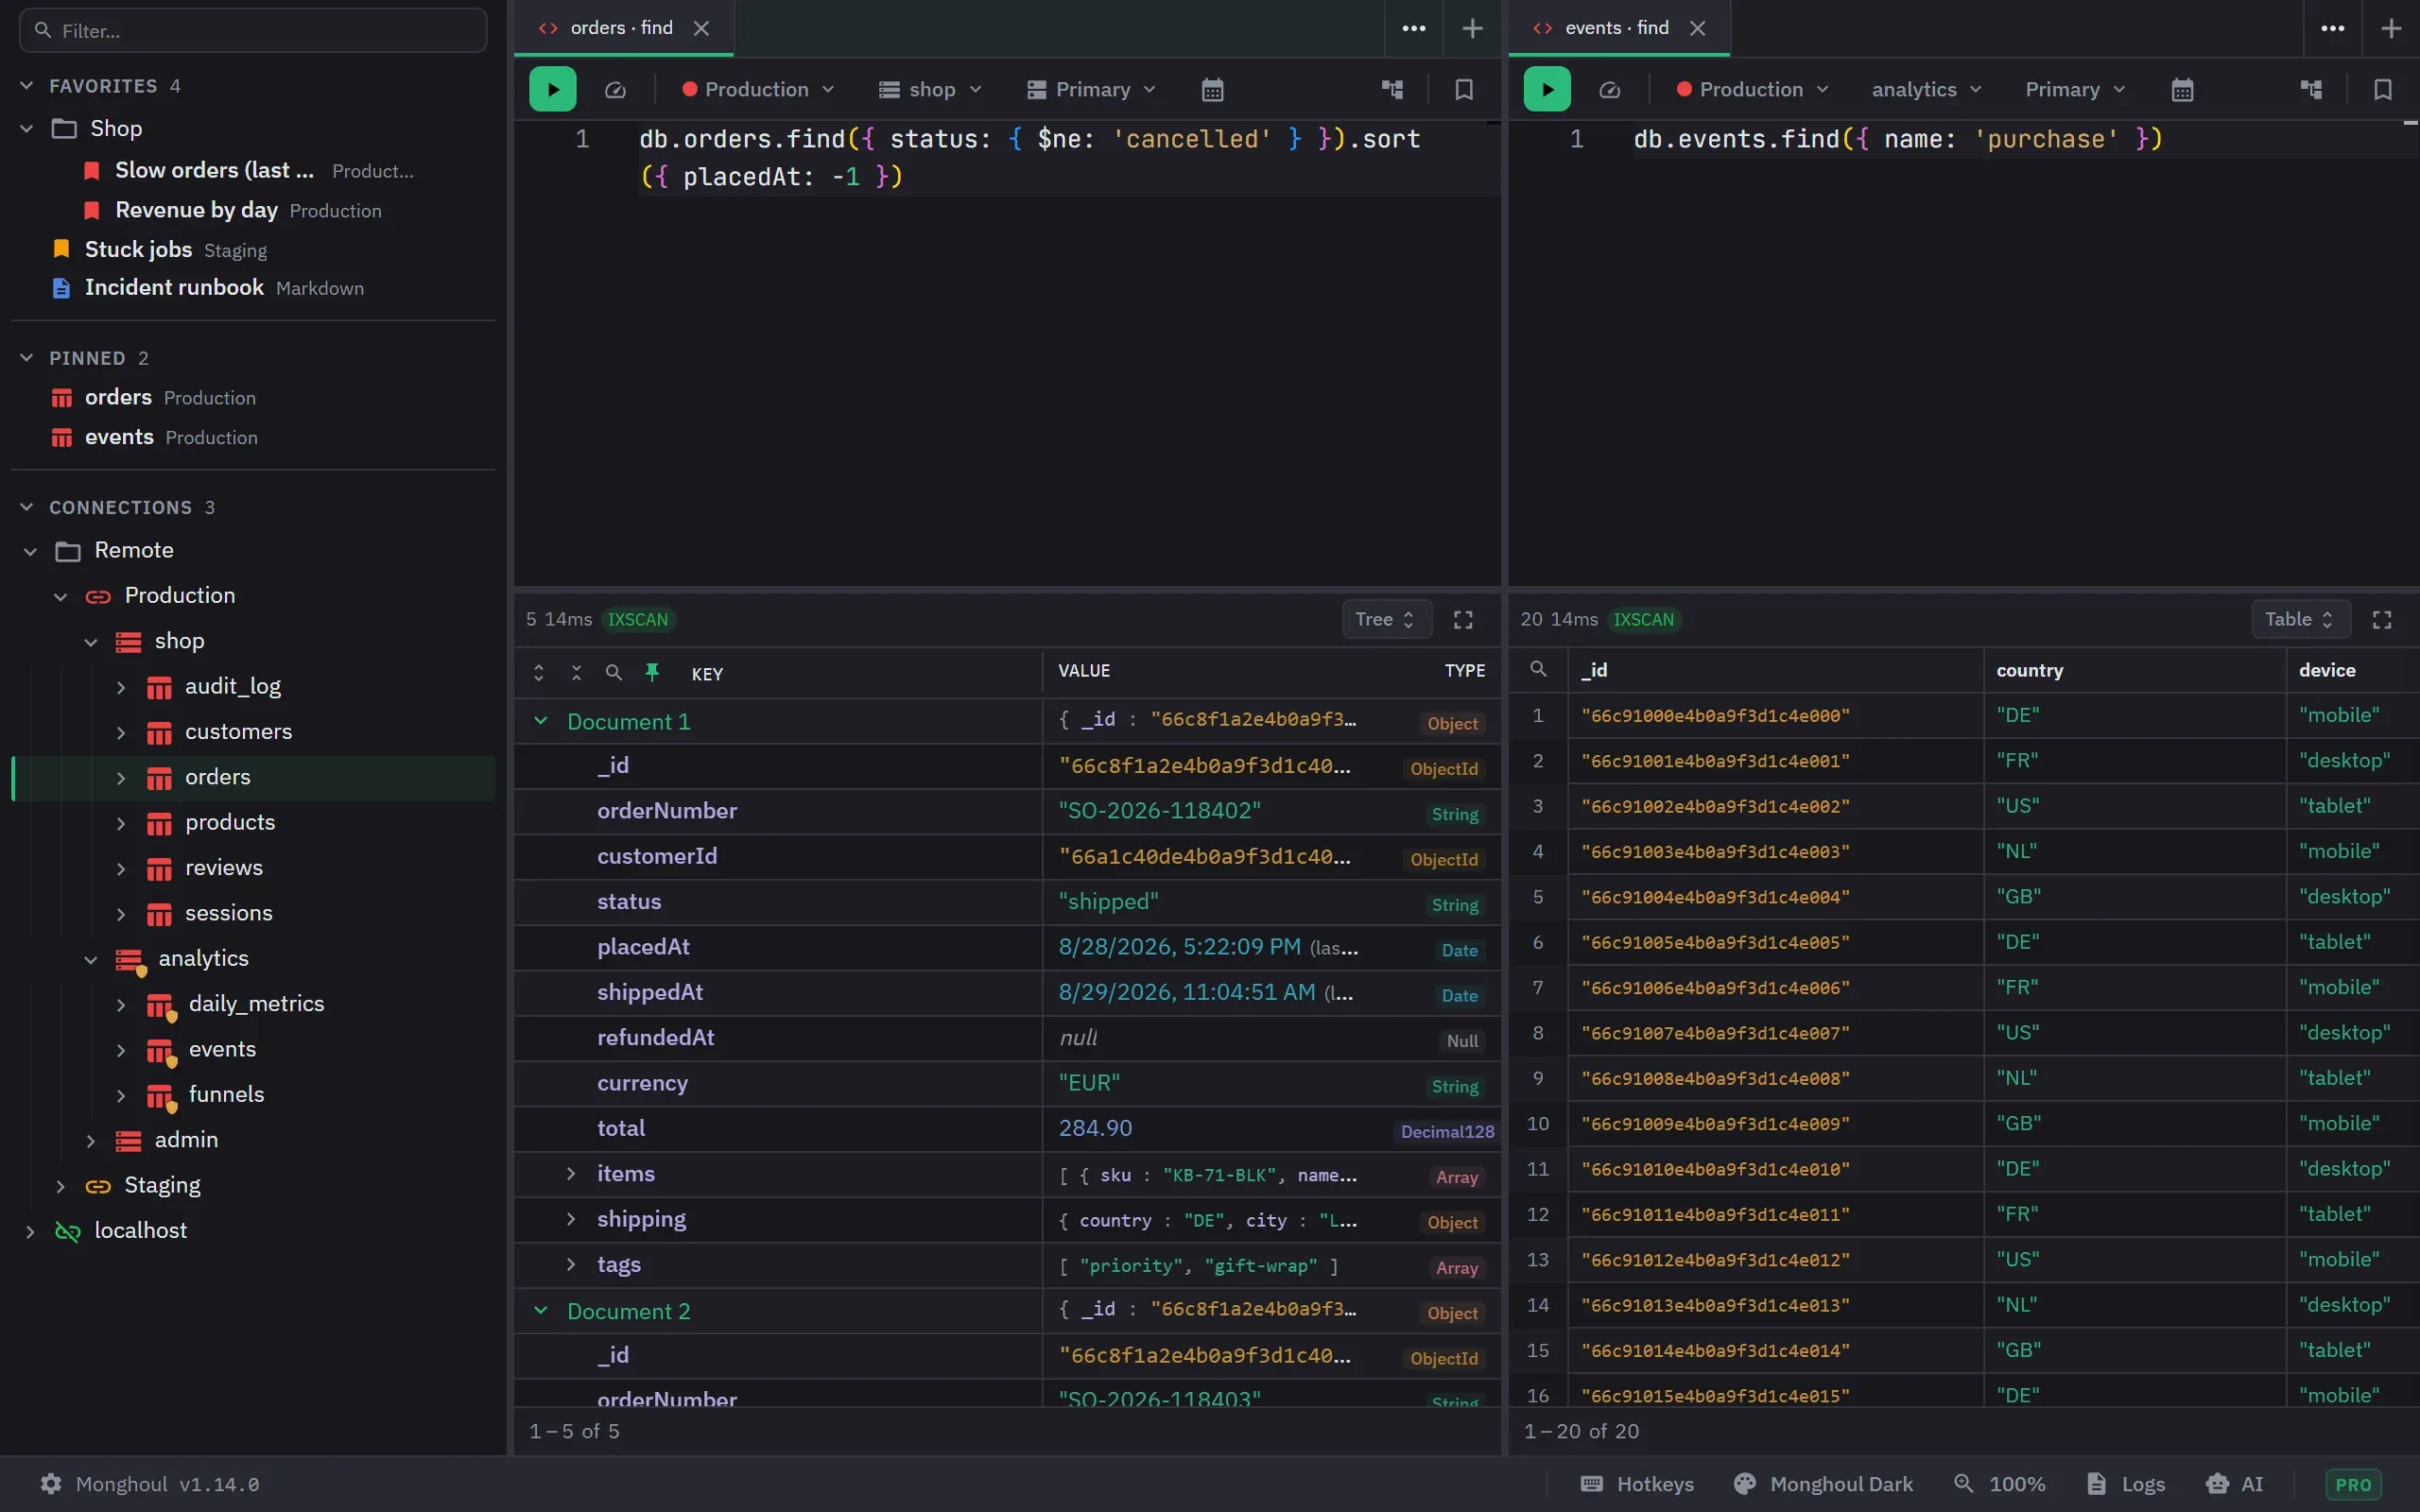Add new tab in events pane
The width and height of the screenshot is (2420, 1512).
tap(2391, 28)
